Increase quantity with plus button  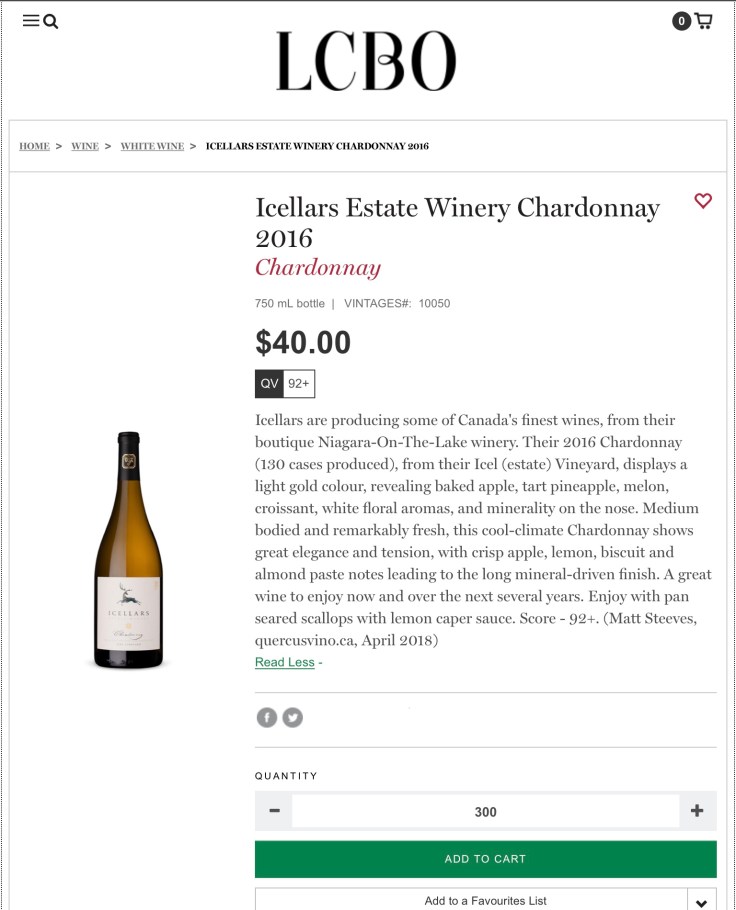coord(697,811)
